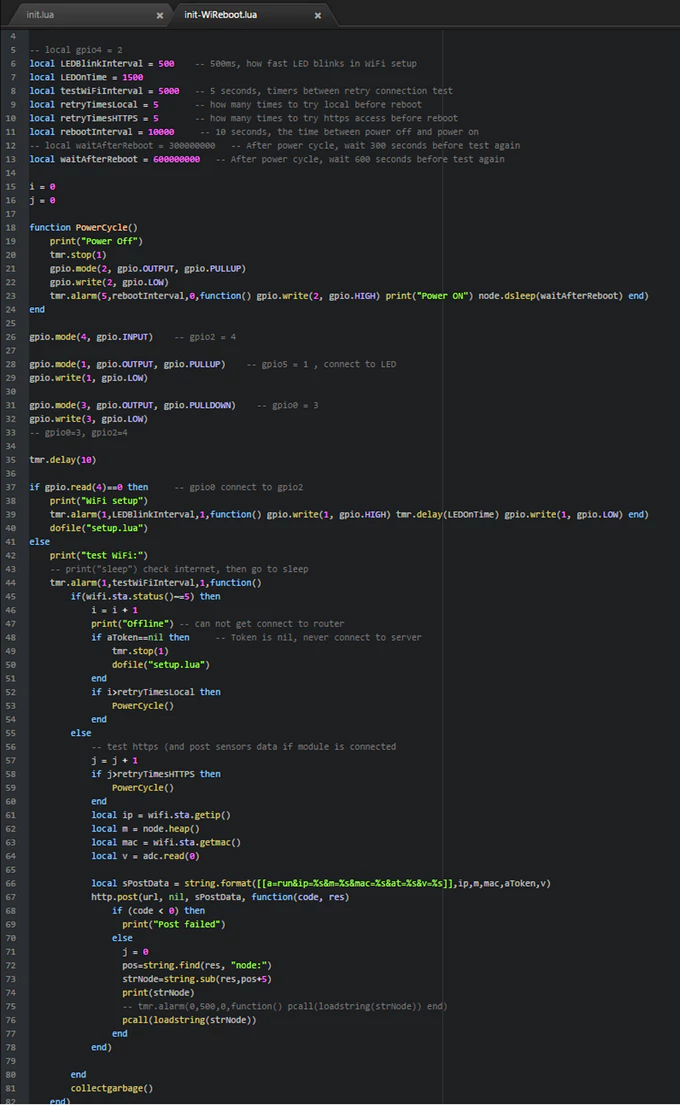Click the pcall(loadstring(strNode)) line 76

[x=189, y=1020]
